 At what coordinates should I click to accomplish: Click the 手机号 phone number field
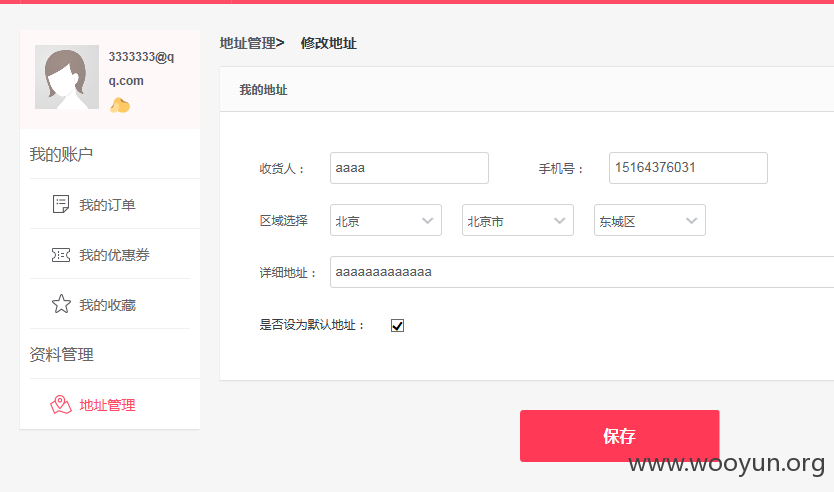click(x=688, y=168)
